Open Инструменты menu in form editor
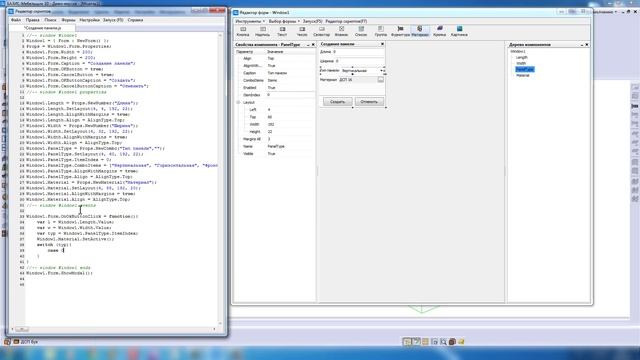 (x=250, y=21)
